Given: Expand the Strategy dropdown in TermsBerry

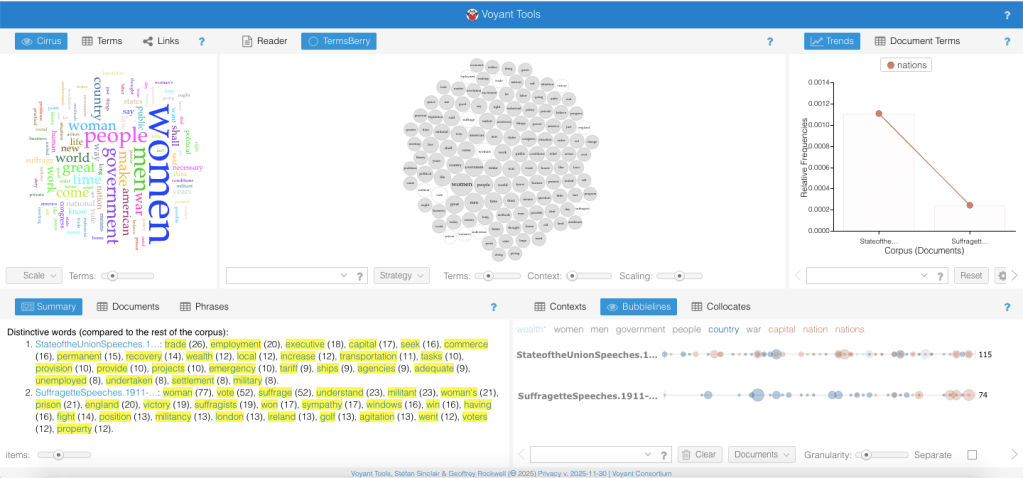Looking at the screenshot, I should pyautogui.click(x=401, y=275).
